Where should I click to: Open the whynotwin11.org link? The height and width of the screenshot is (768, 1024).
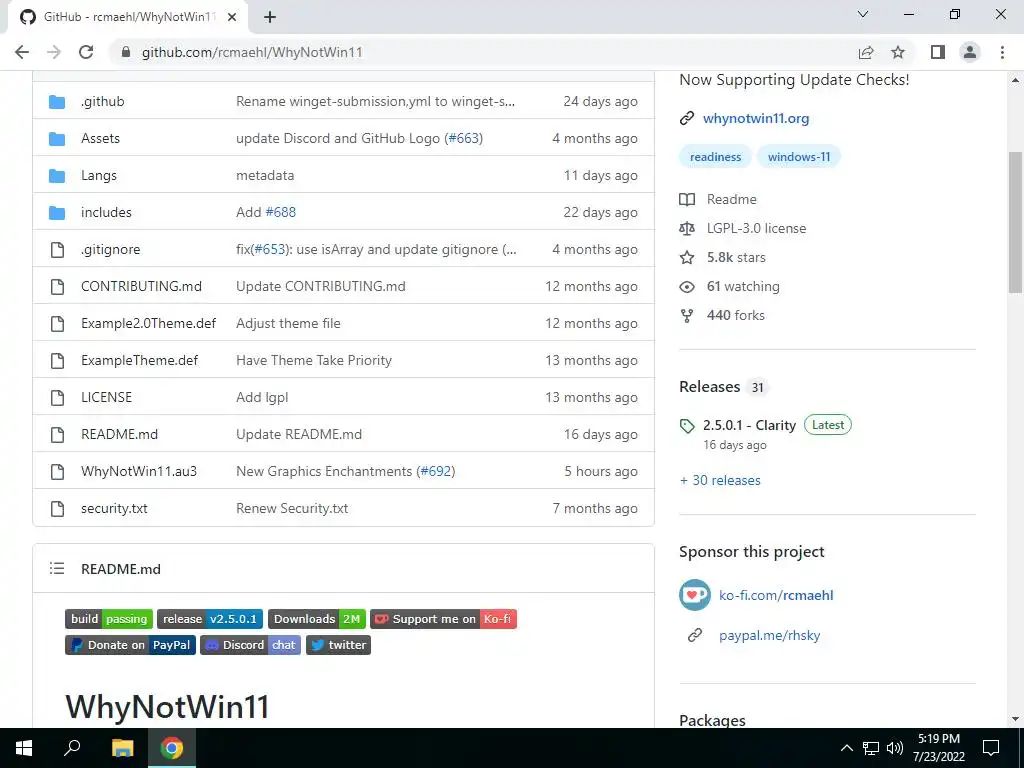tap(756, 118)
